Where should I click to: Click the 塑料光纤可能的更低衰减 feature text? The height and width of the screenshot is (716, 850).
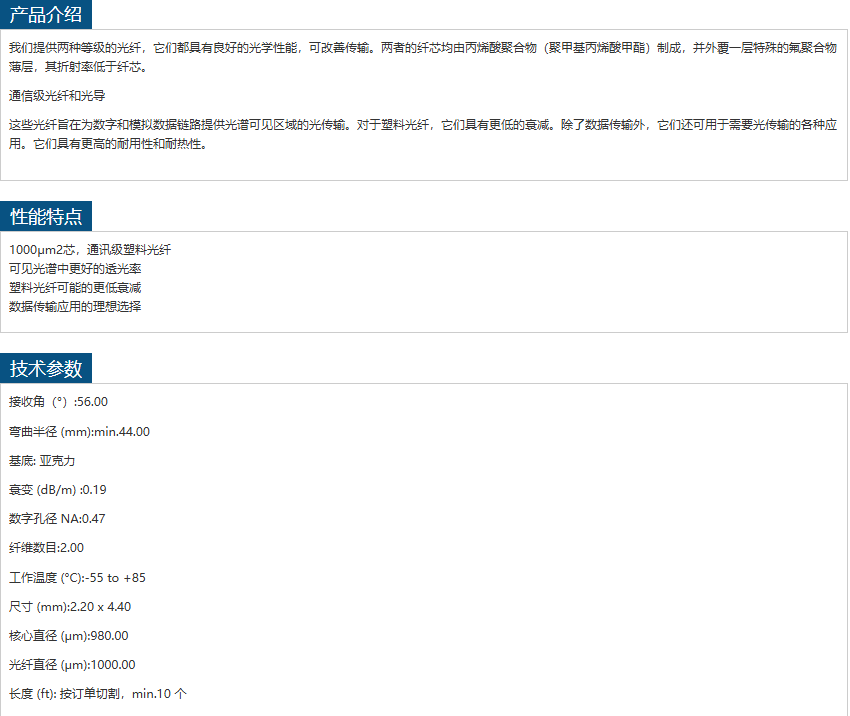pyautogui.click(x=75, y=288)
